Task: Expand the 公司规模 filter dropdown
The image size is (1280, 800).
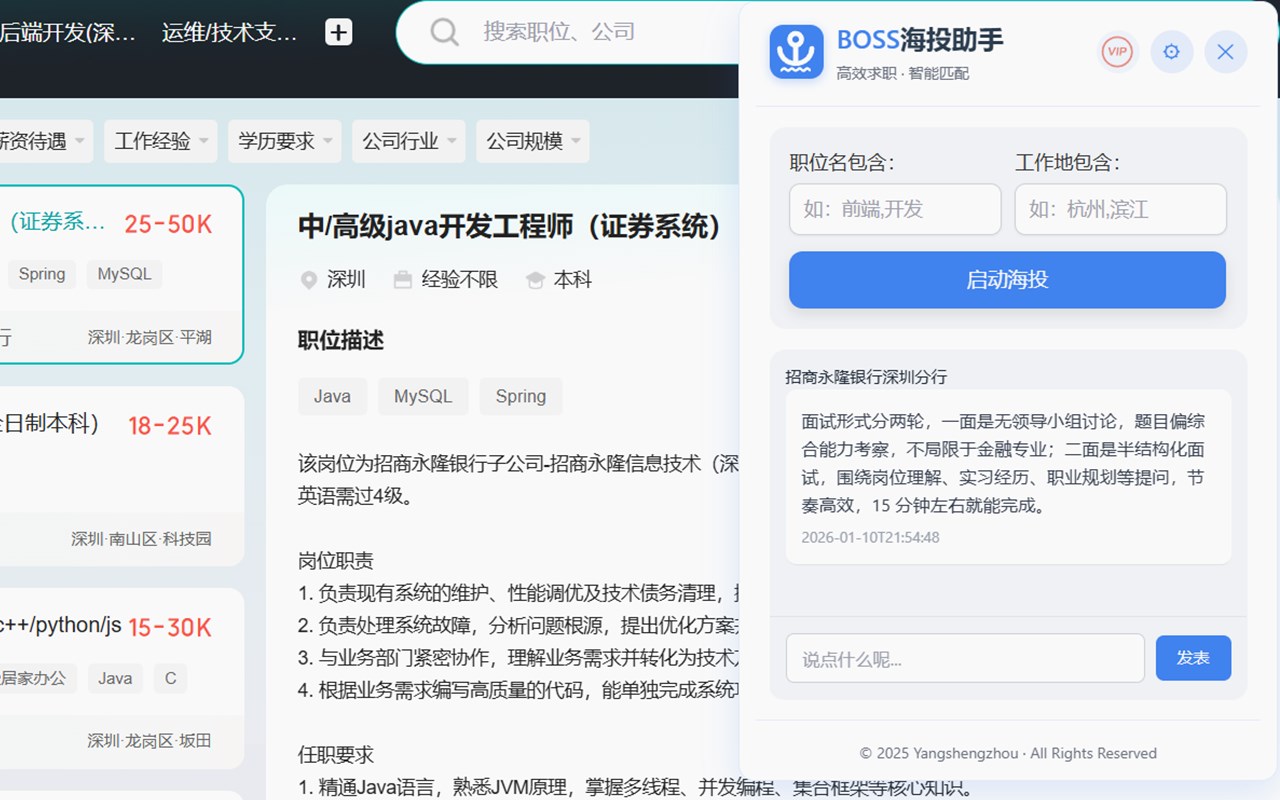Action: coord(533,141)
